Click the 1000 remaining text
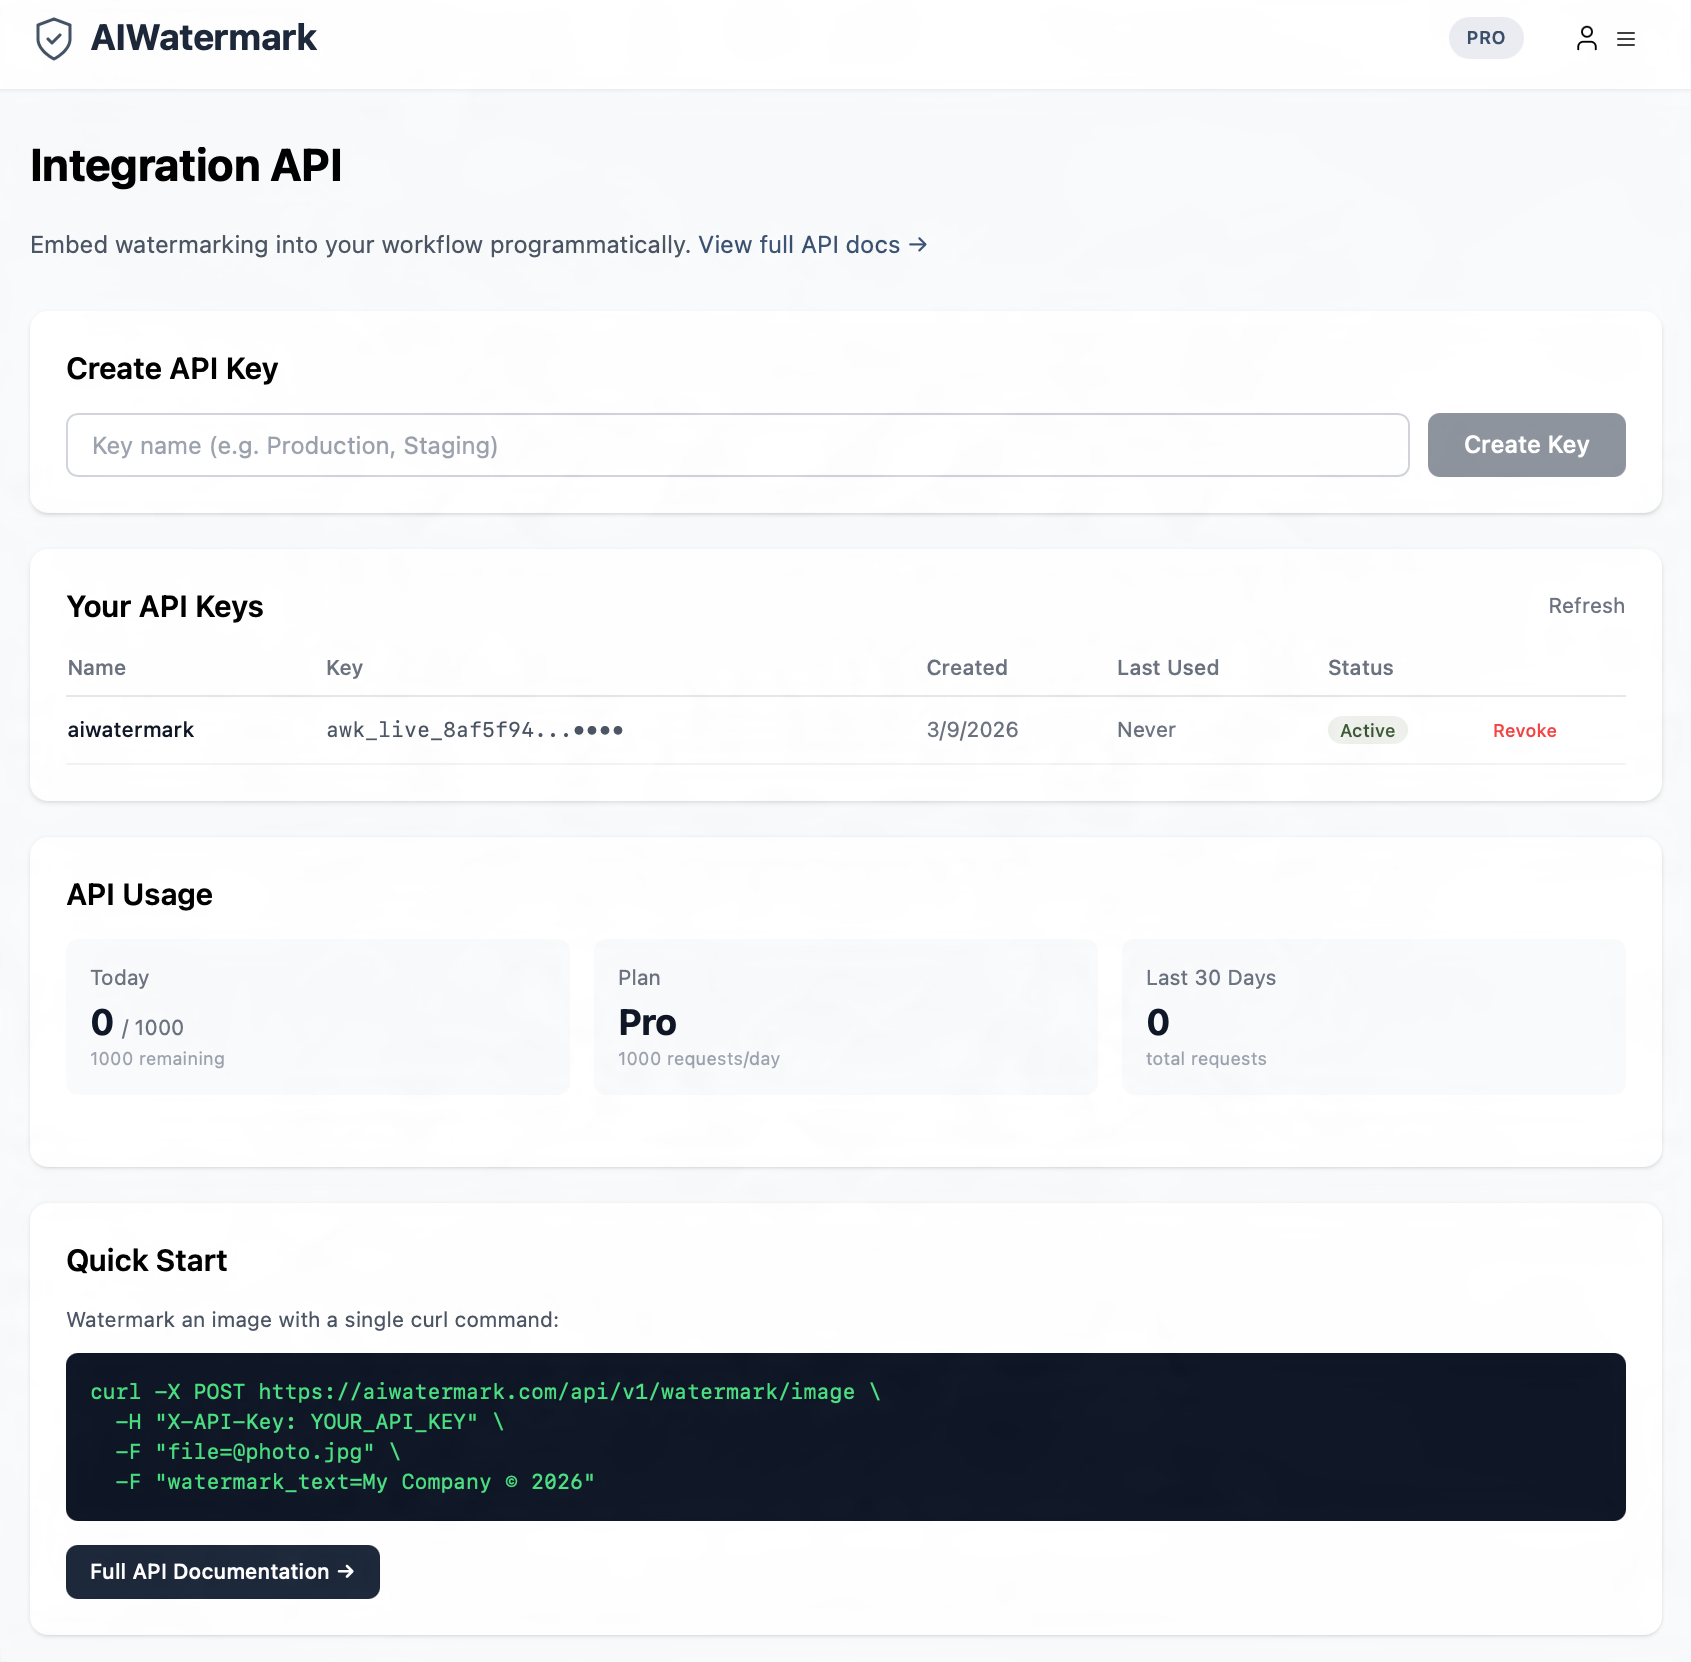Image resolution: width=1691 pixels, height=1662 pixels. pos(157,1059)
